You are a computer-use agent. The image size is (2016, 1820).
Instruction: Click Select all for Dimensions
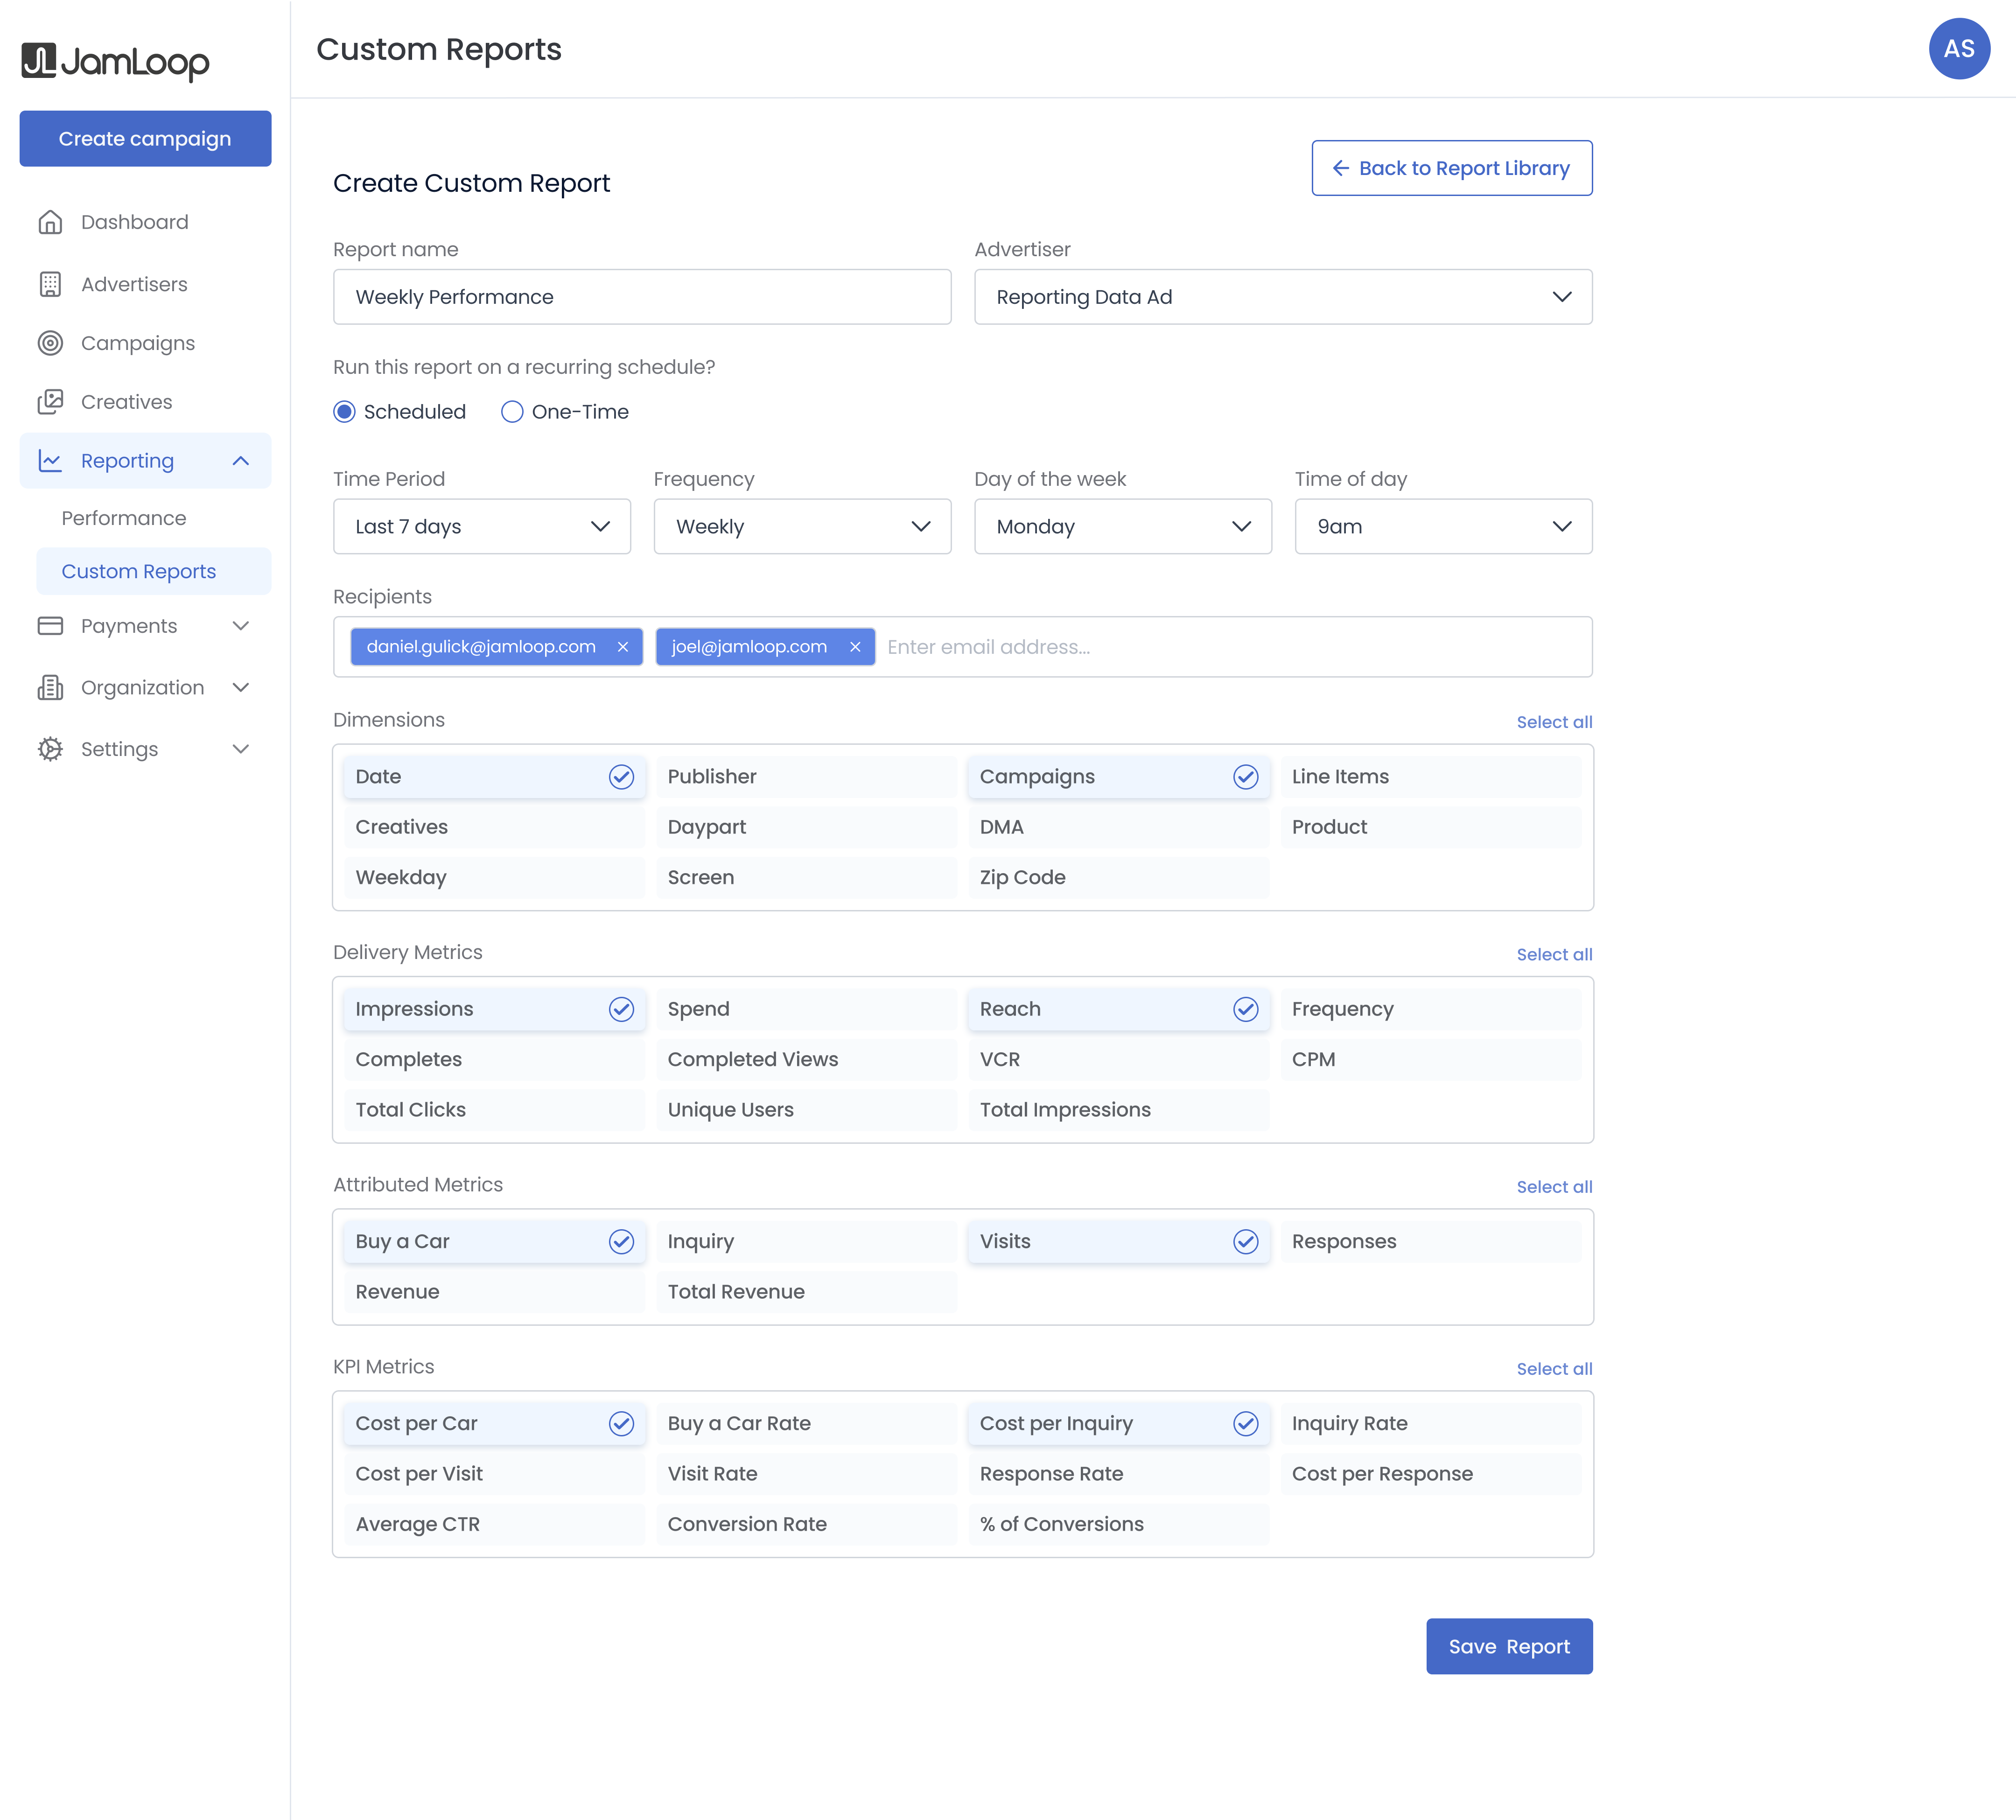[1553, 722]
